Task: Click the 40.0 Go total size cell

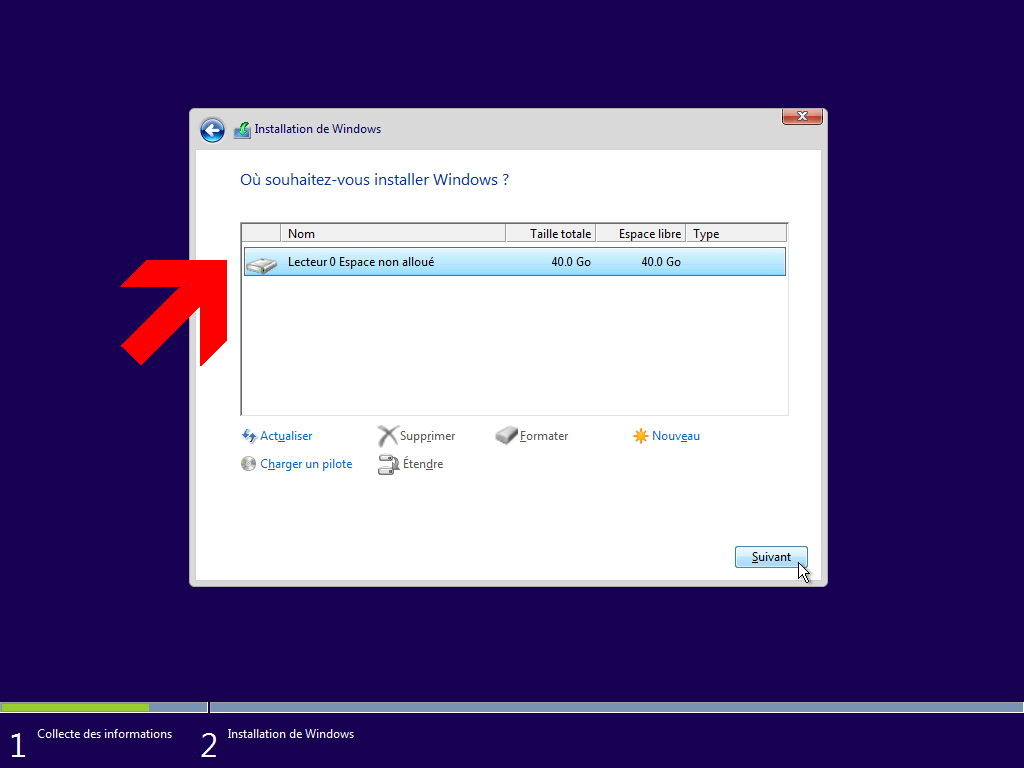Action: point(571,262)
